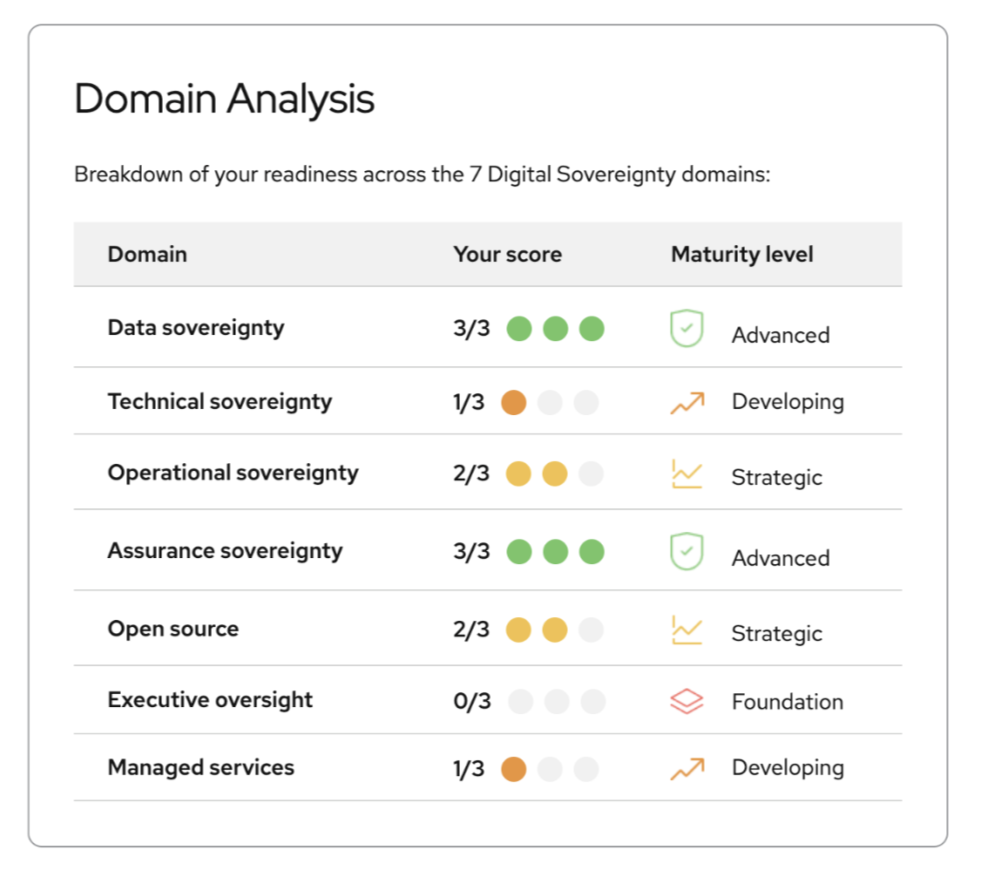
Task: Click the Assurance sovereignty domain name
Action: (x=225, y=551)
